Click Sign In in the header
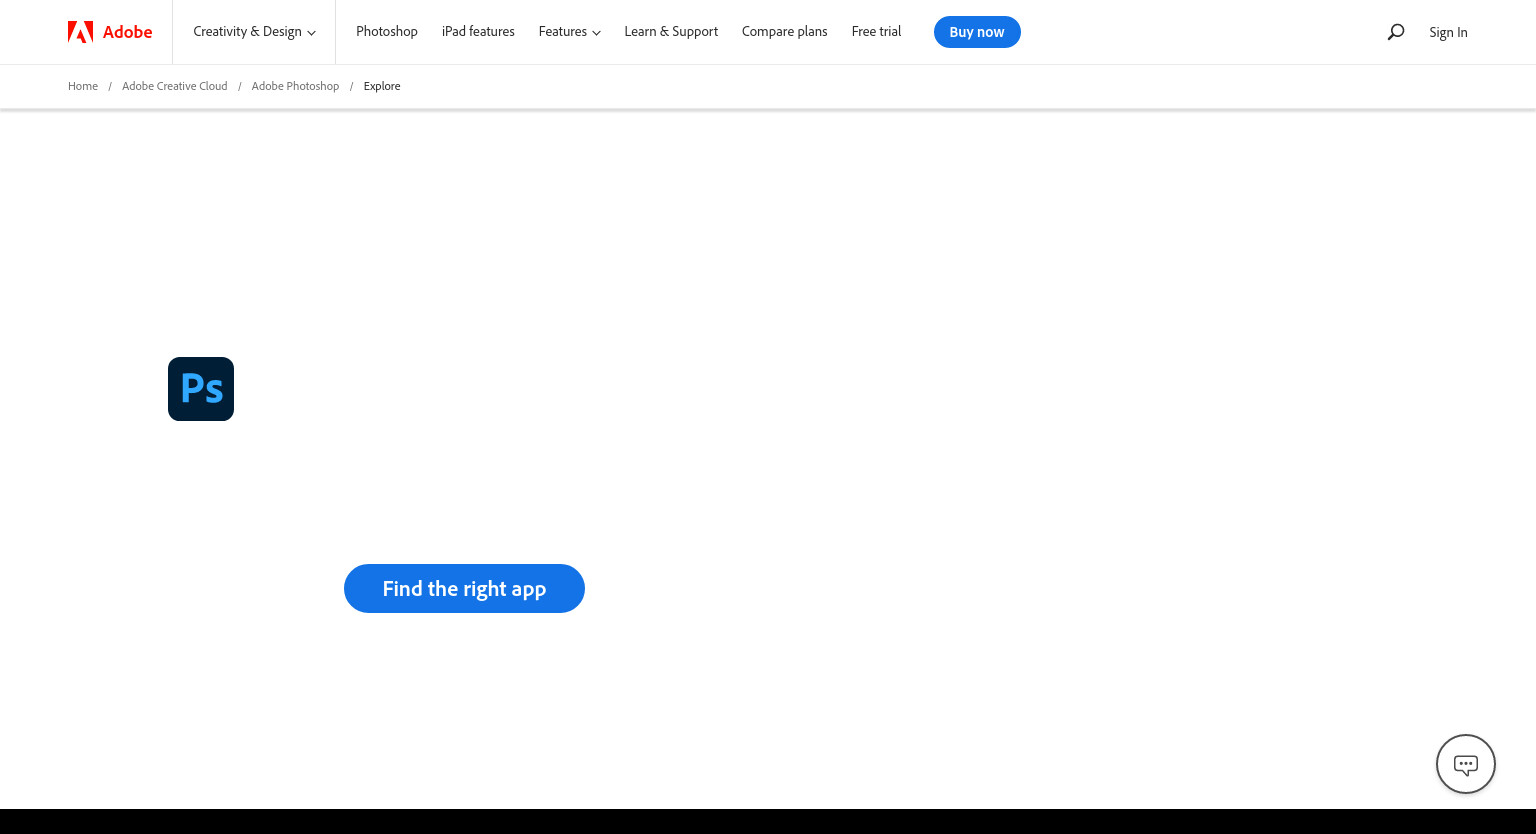1536x834 pixels. pos(1448,32)
